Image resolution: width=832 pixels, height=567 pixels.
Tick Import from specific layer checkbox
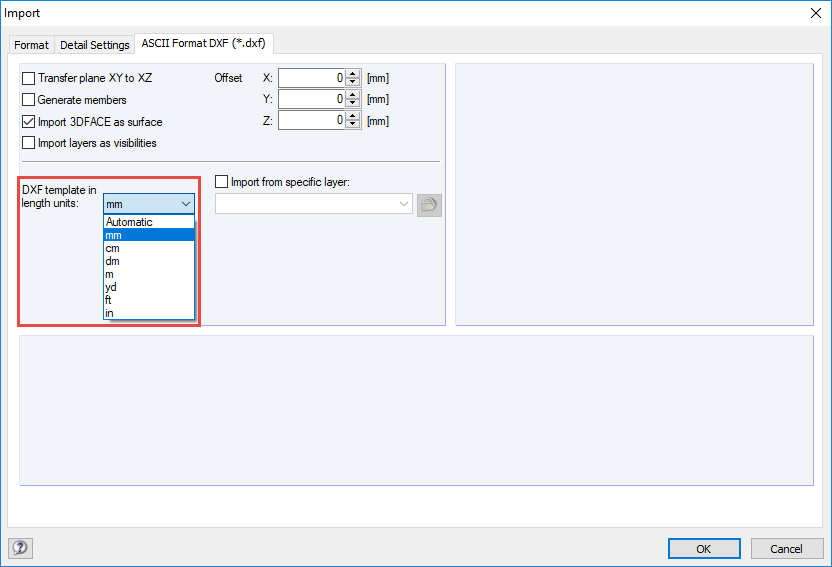coord(221,182)
